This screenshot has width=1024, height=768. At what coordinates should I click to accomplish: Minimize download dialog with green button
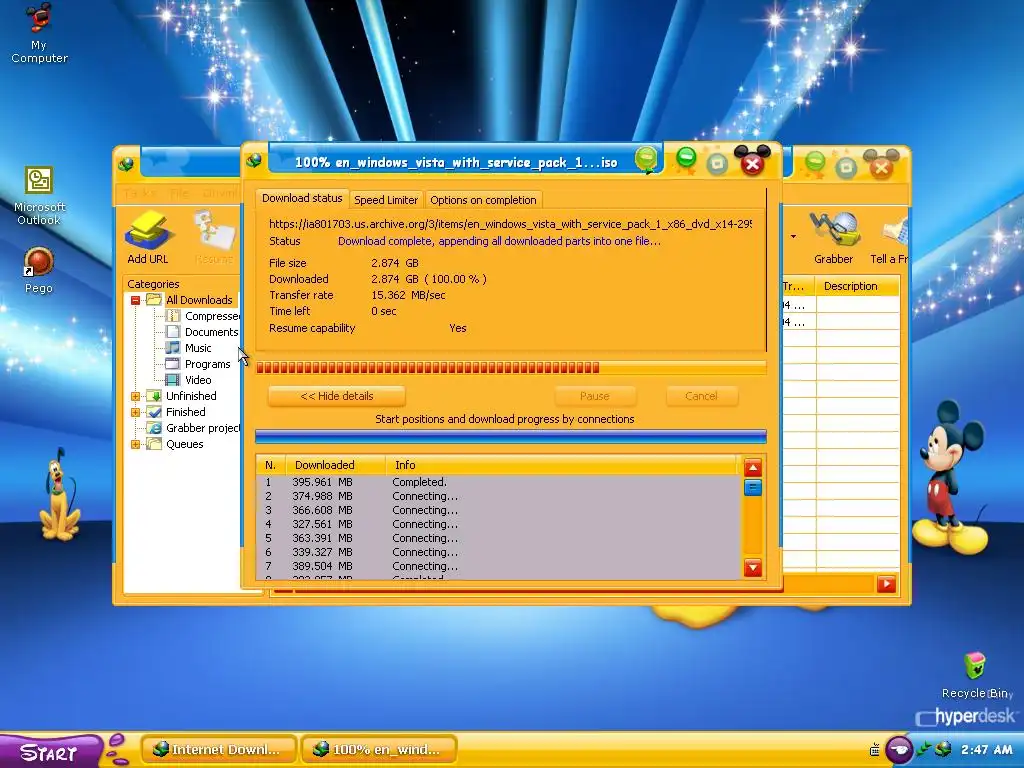point(686,157)
